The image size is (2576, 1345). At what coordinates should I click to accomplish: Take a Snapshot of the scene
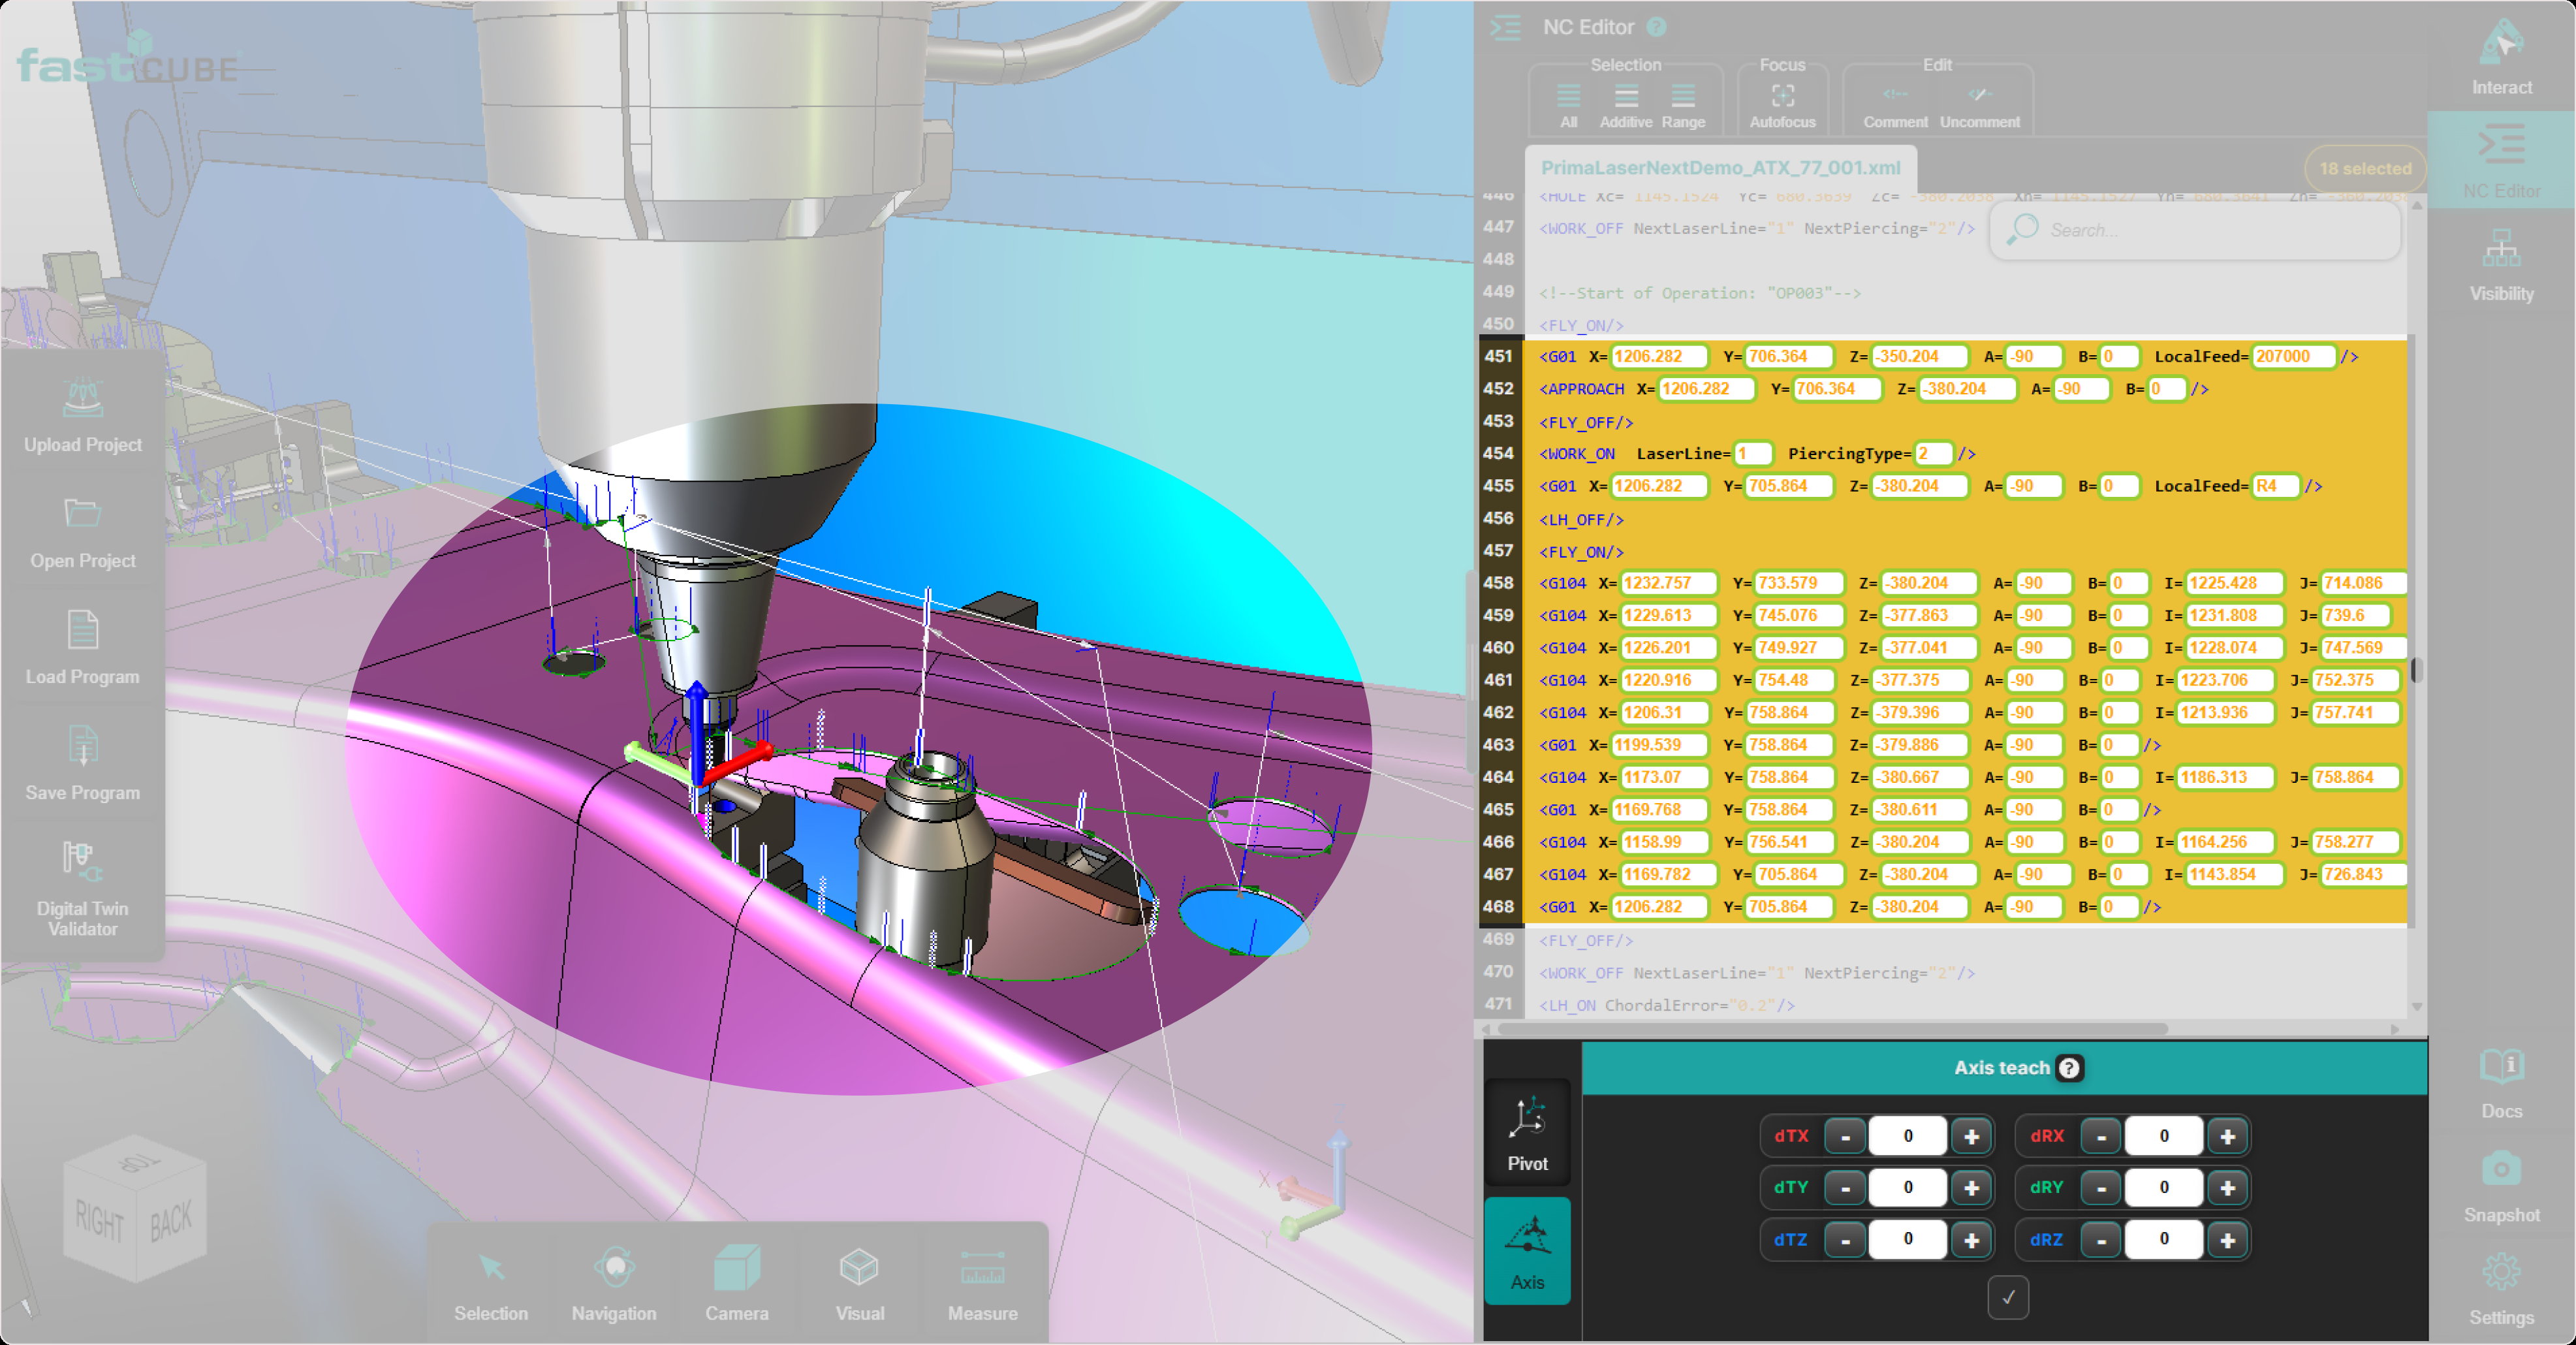point(2501,1188)
